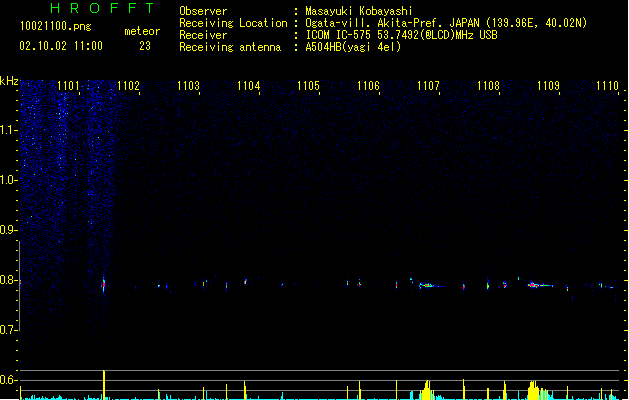Screen dimensions: 629x400
Task: Click the antenna A504HB(yagi 4el) text
Action: 353,47
